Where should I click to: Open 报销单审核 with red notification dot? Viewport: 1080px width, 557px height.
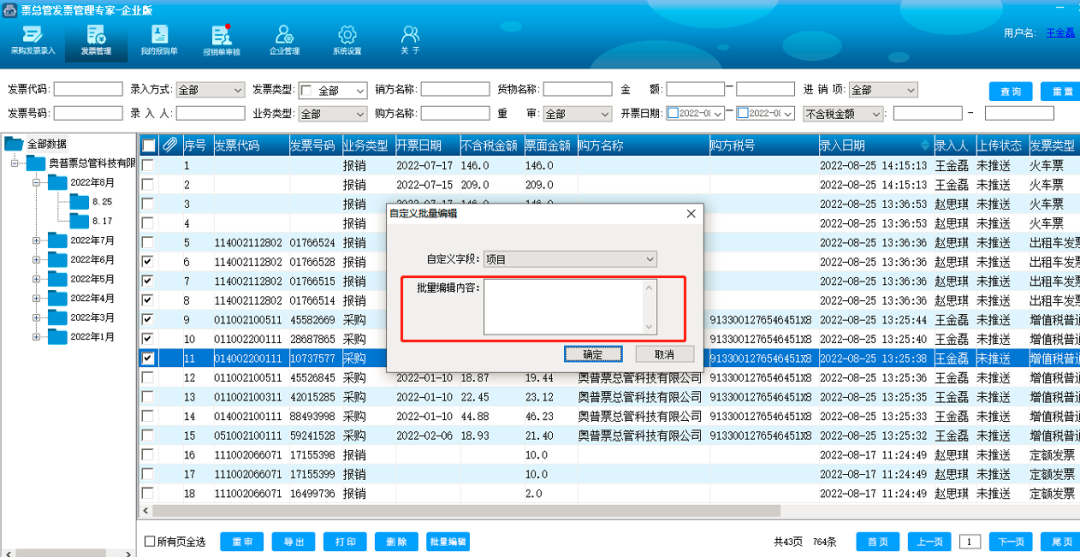tap(221, 40)
